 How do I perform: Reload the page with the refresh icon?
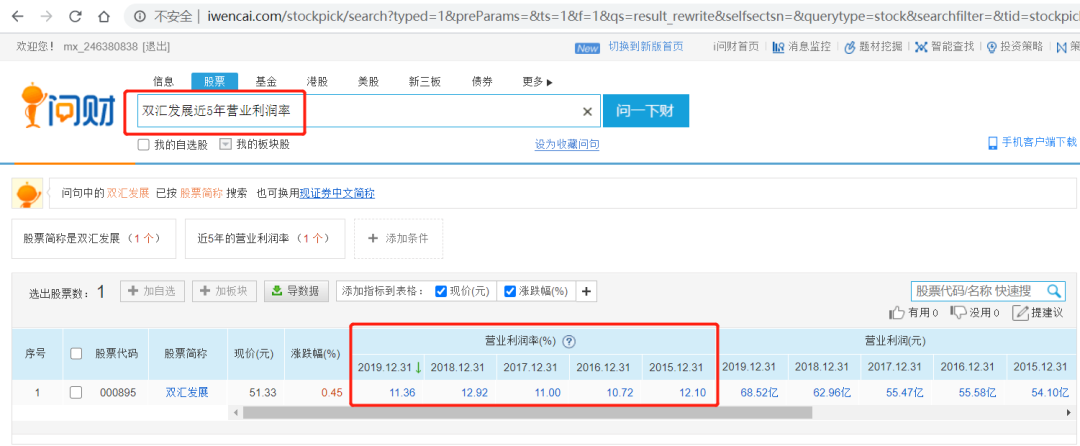click(x=76, y=16)
